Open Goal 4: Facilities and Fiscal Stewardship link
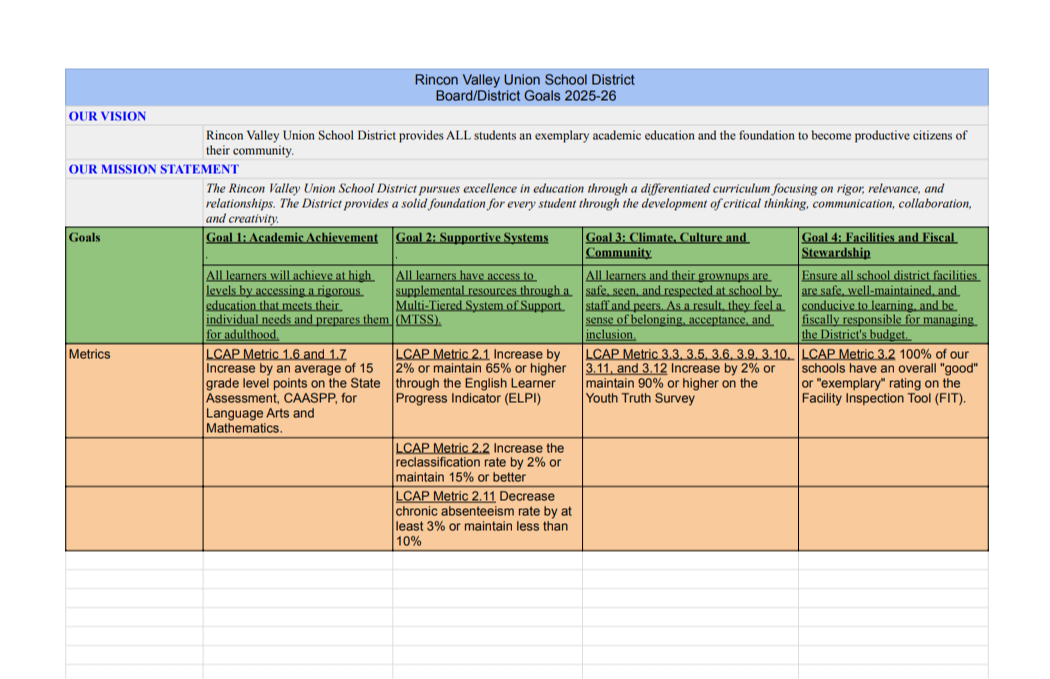 [878, 245]
